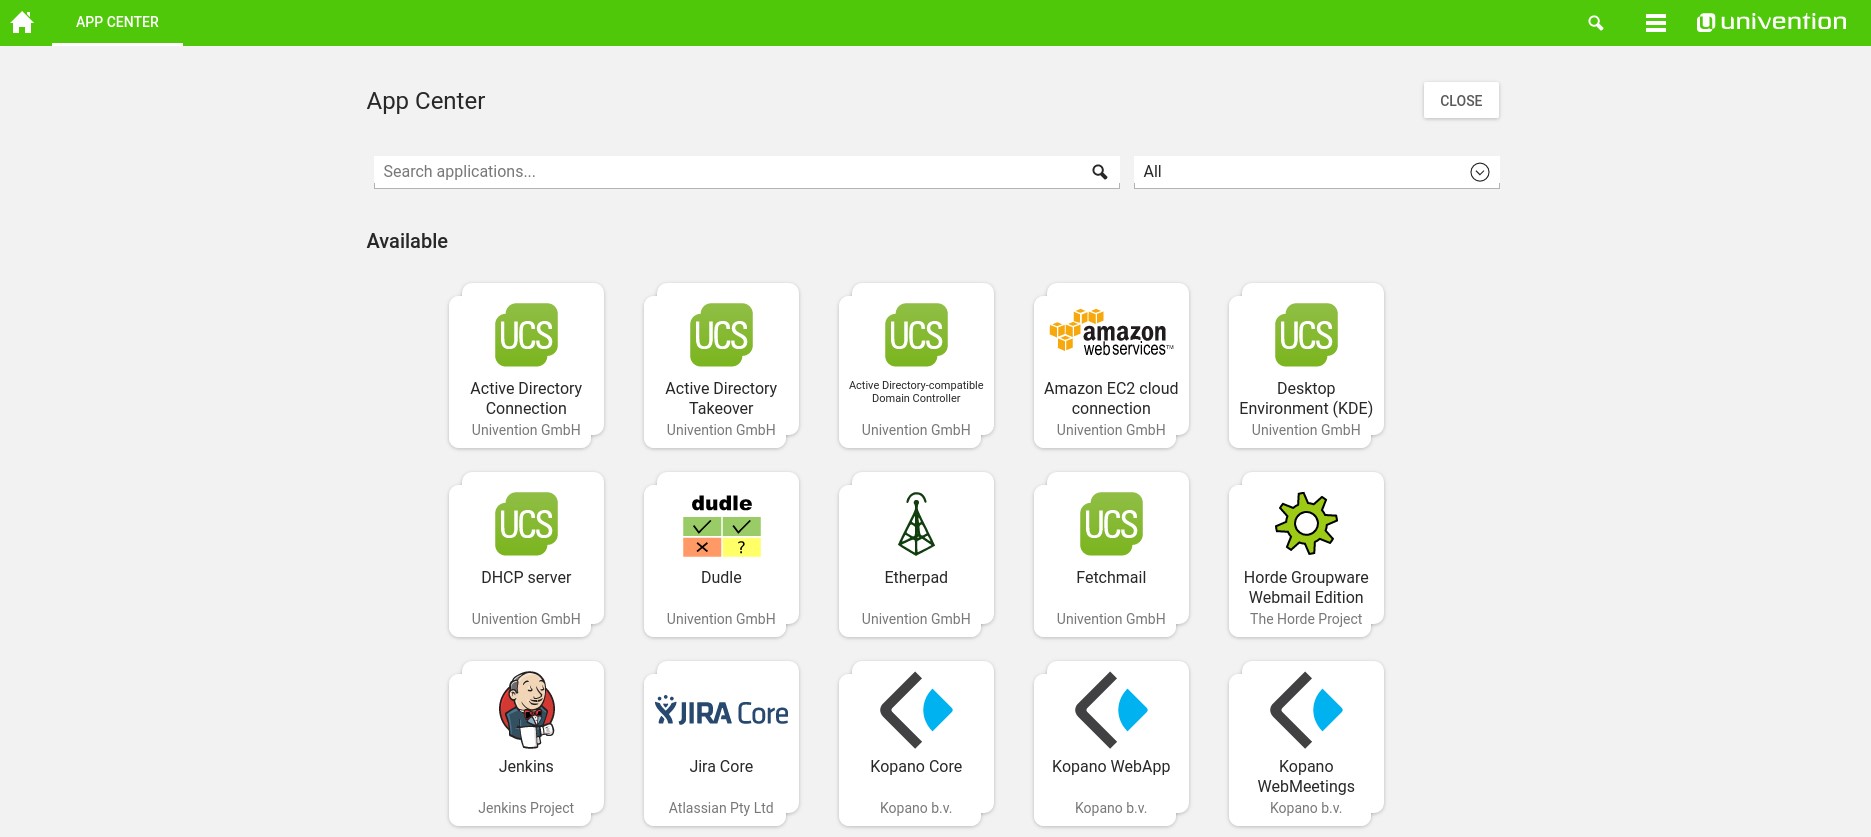
Task: Click the Jira Core name text
Action: tap(721, 766)
